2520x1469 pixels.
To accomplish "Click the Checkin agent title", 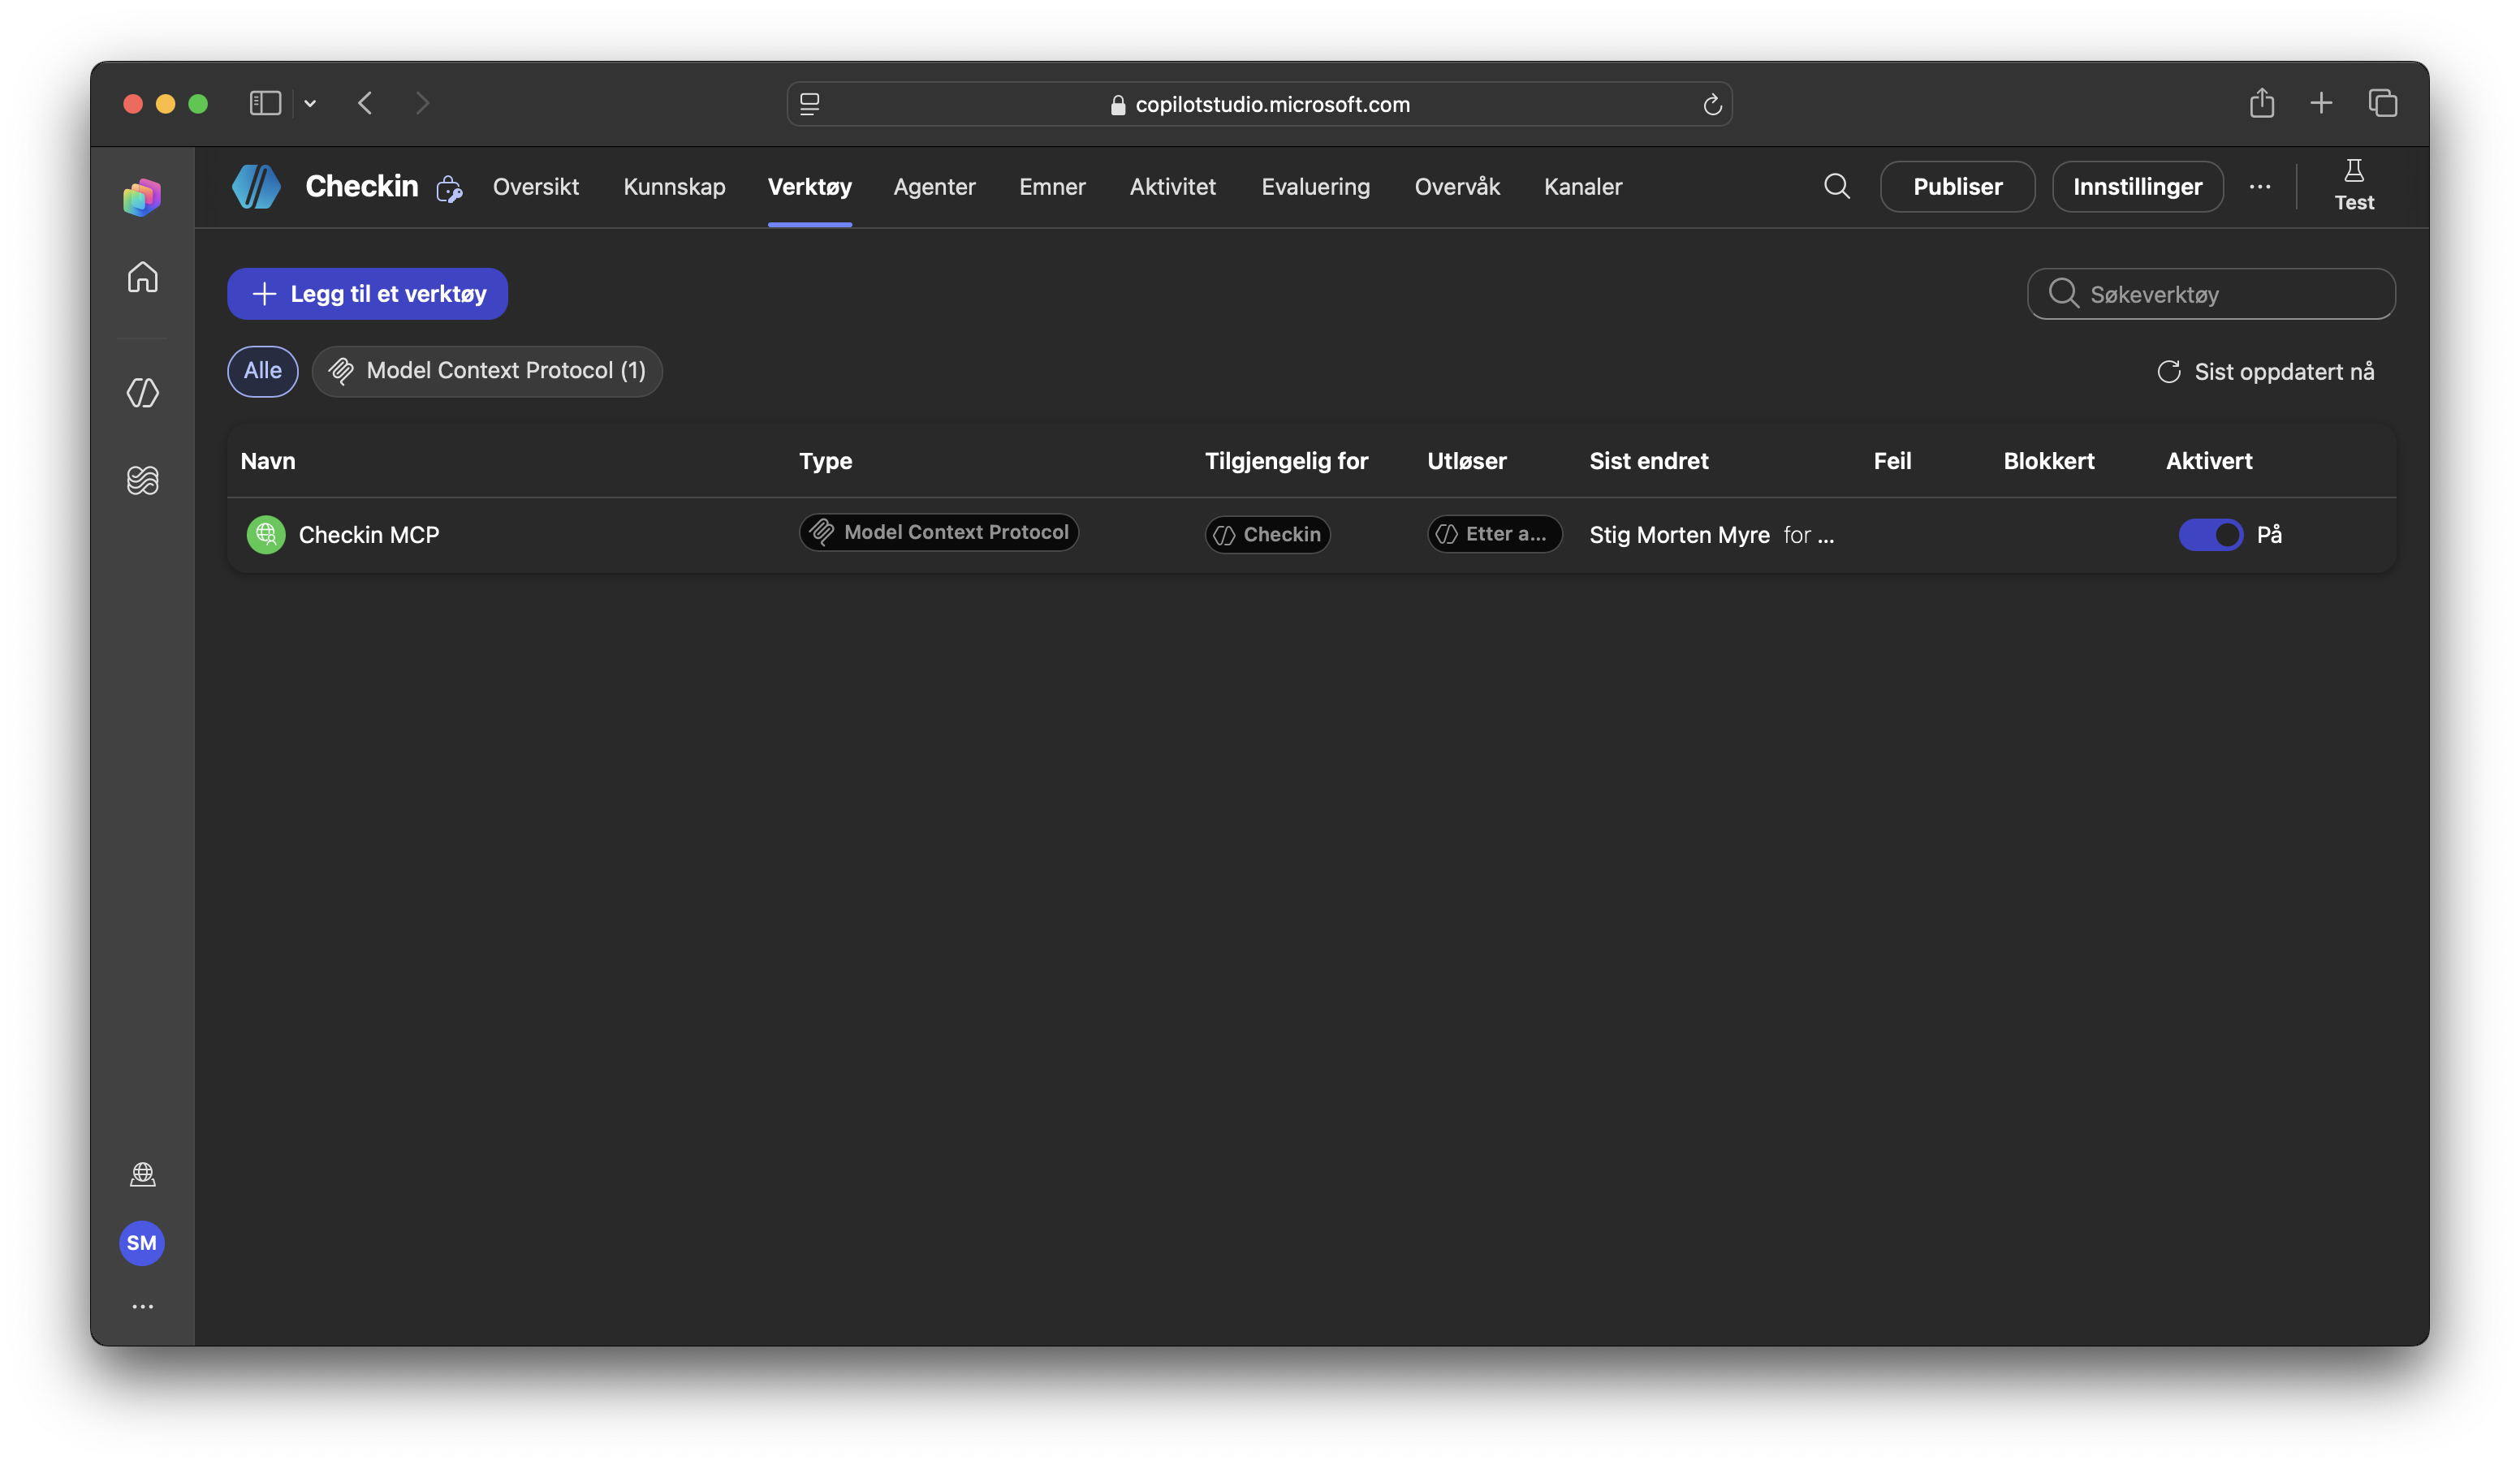I will click(362, 186).
